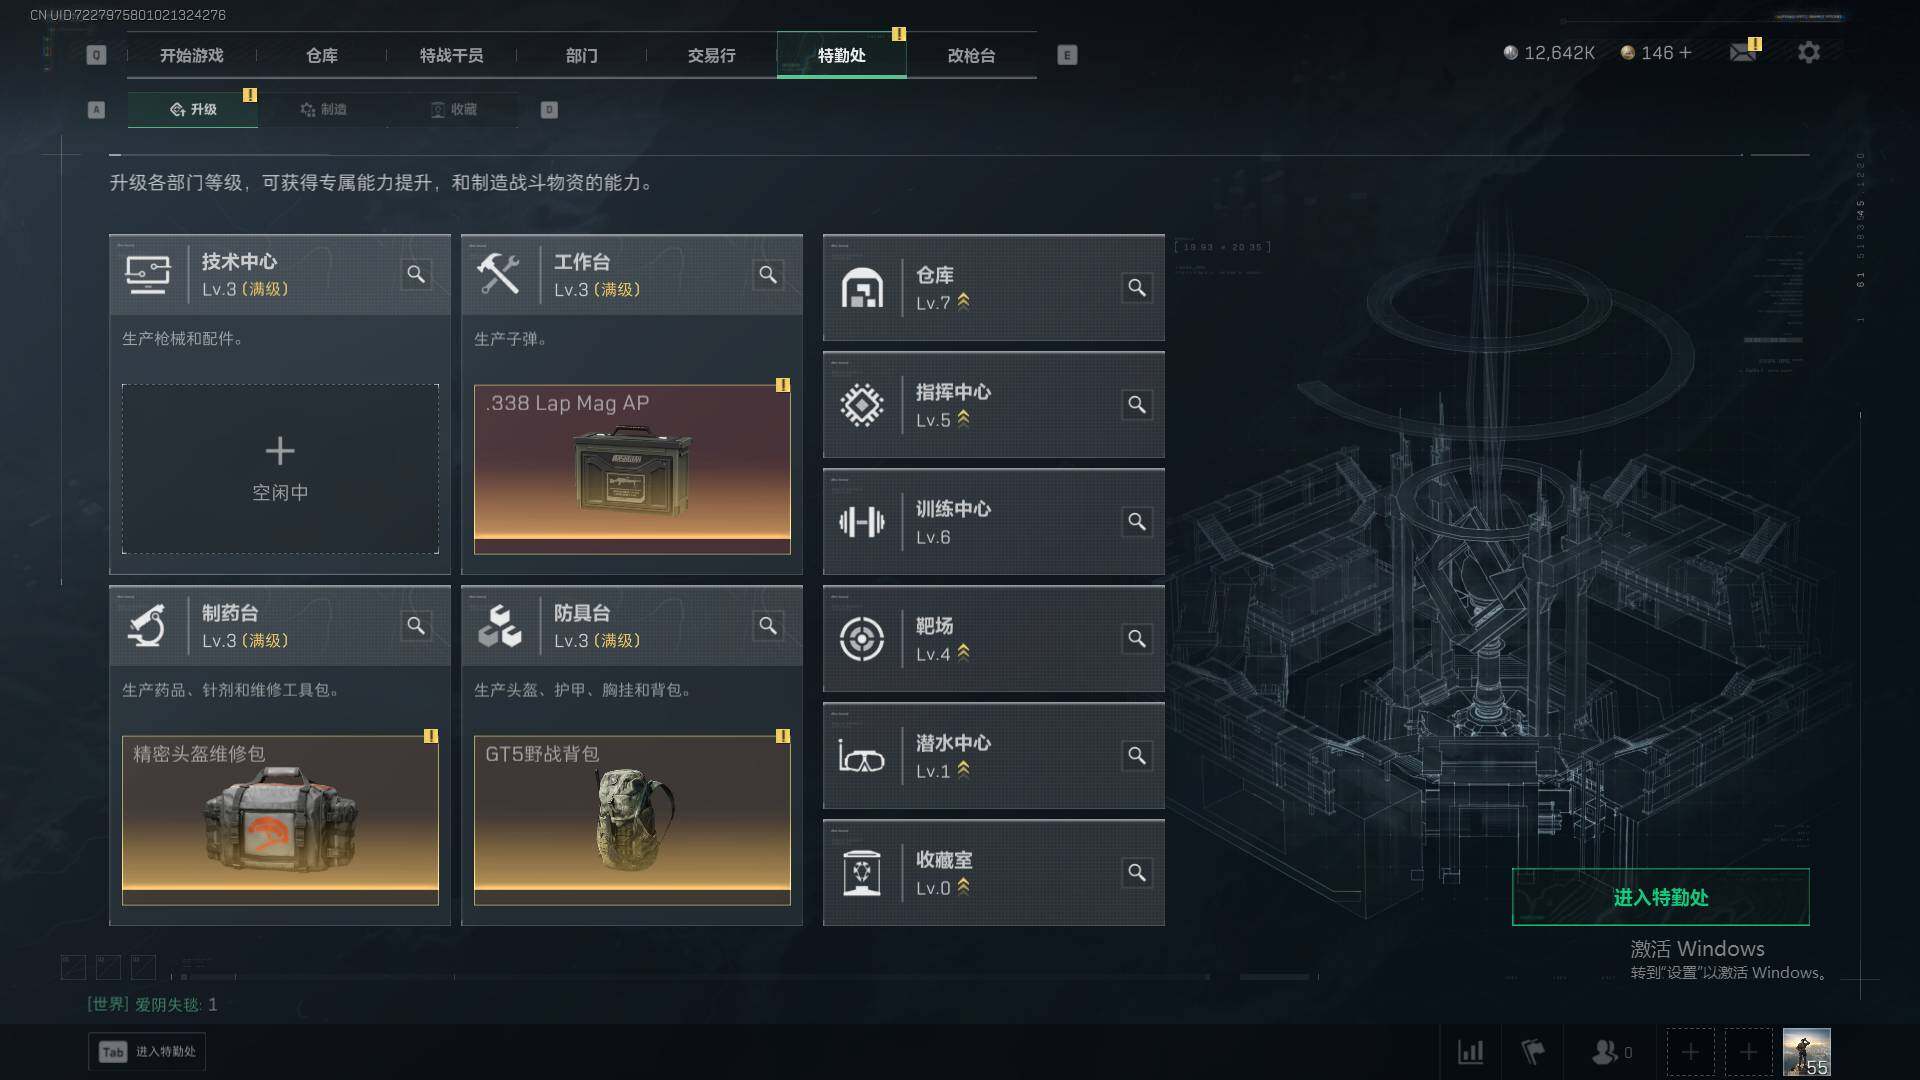Open the settings gear icon

click(x=1808, y=52)
